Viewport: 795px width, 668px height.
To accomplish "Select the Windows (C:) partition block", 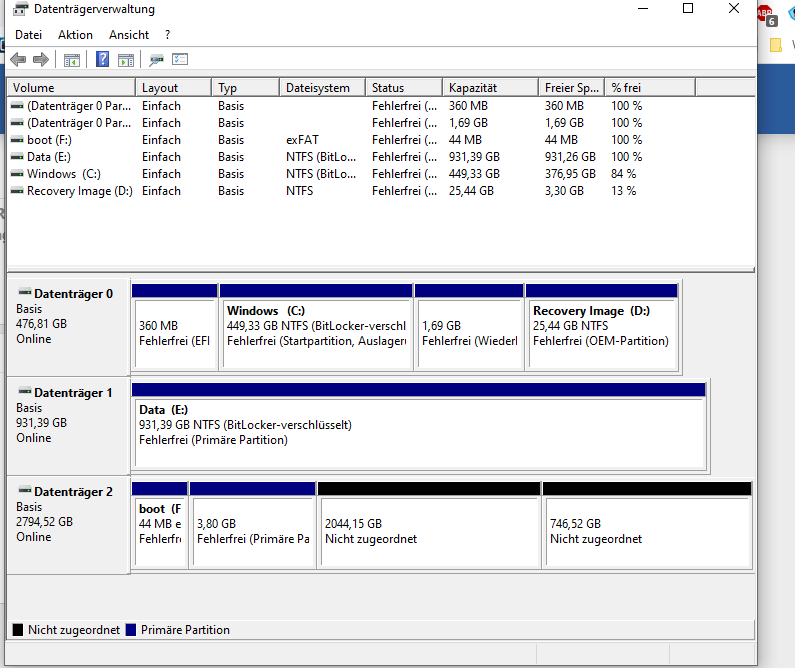I will pyautogui.click(x=316, y=327).
